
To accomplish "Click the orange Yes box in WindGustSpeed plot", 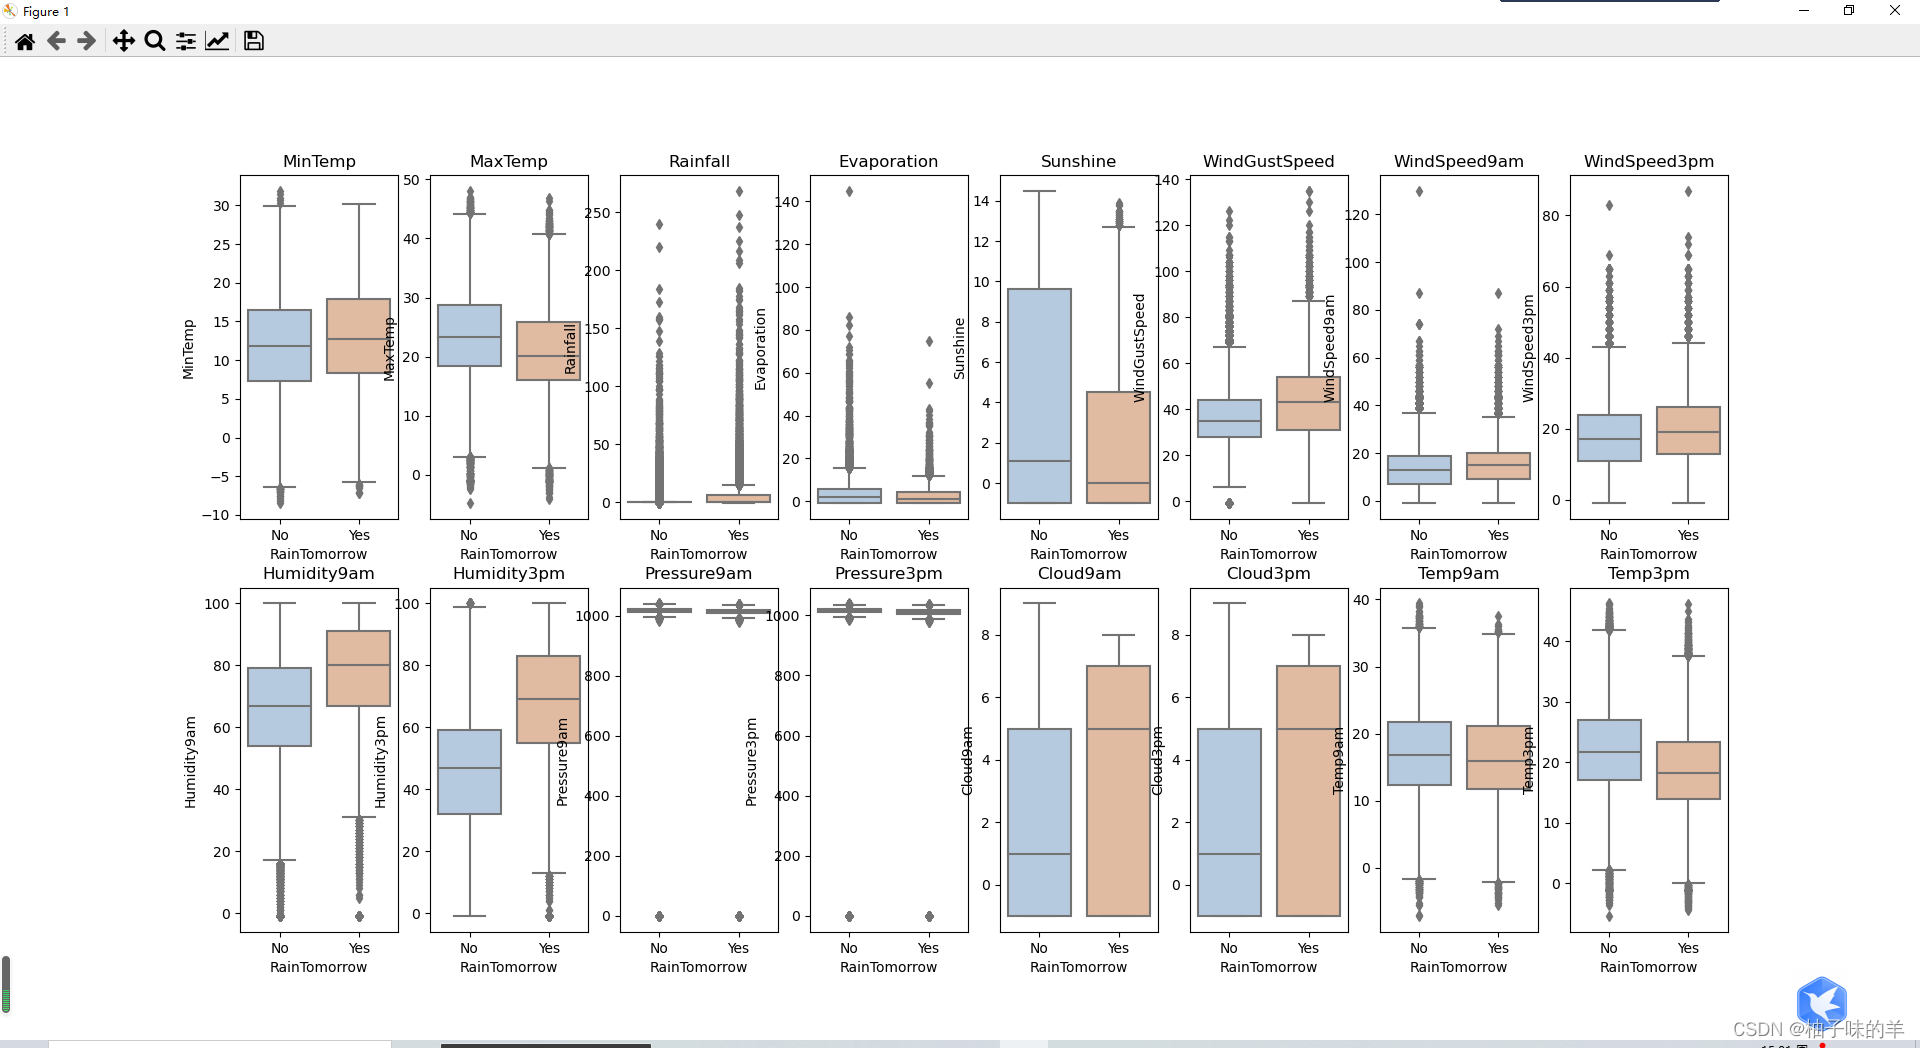I will click(x=1308, y=403).
